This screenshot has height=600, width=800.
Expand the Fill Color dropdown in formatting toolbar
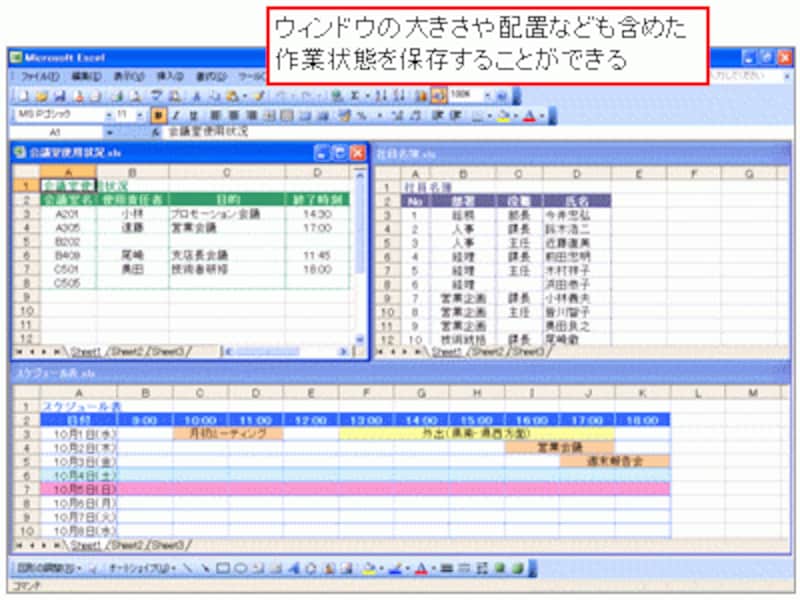pos(516,116)
